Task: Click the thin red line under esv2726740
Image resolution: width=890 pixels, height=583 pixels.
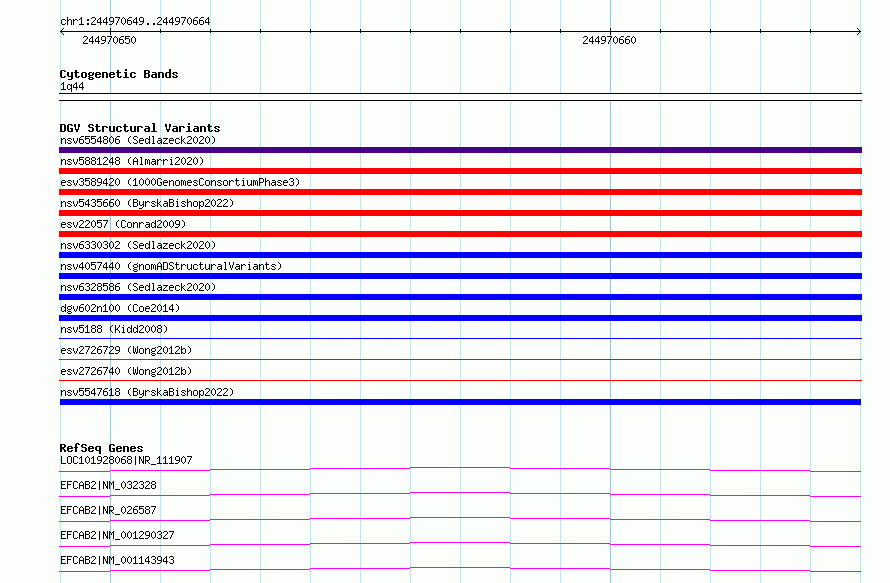Action: click(460, 380)
